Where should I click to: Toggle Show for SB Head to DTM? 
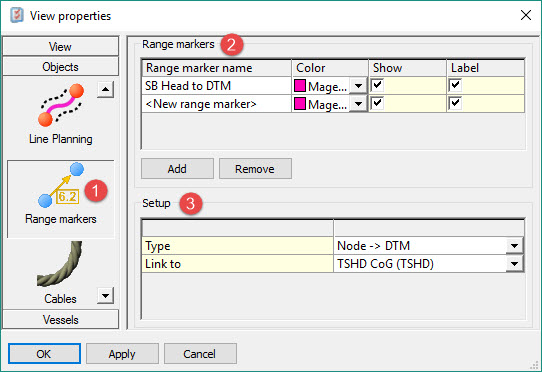point(377,85)
